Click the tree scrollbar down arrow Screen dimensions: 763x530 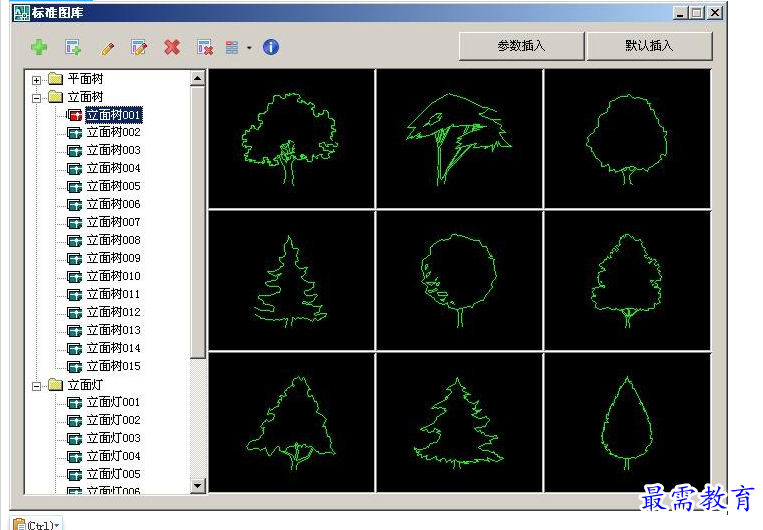pyautogui.click(x=198, y=486)
